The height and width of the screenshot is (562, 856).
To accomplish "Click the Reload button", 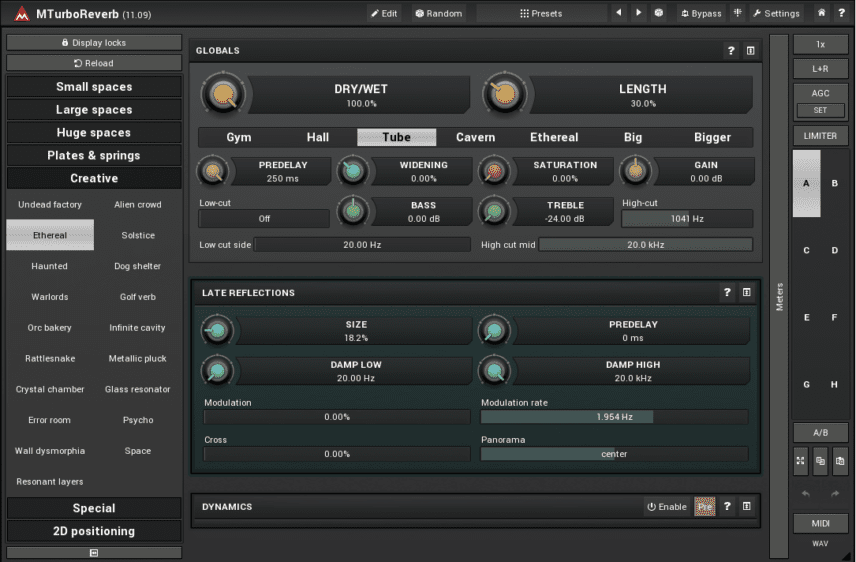I will [x=94, y=63].
